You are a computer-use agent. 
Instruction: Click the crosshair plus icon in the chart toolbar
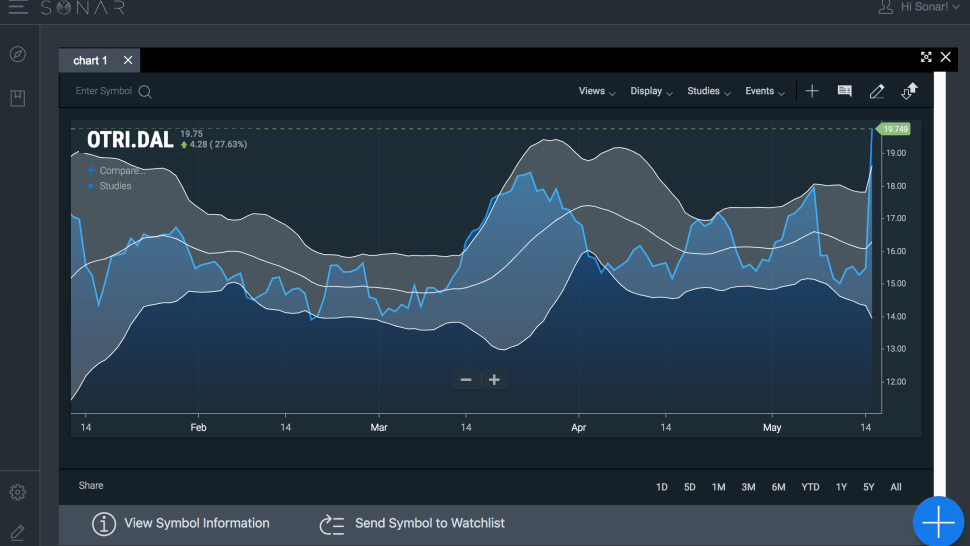click(812, 92)
